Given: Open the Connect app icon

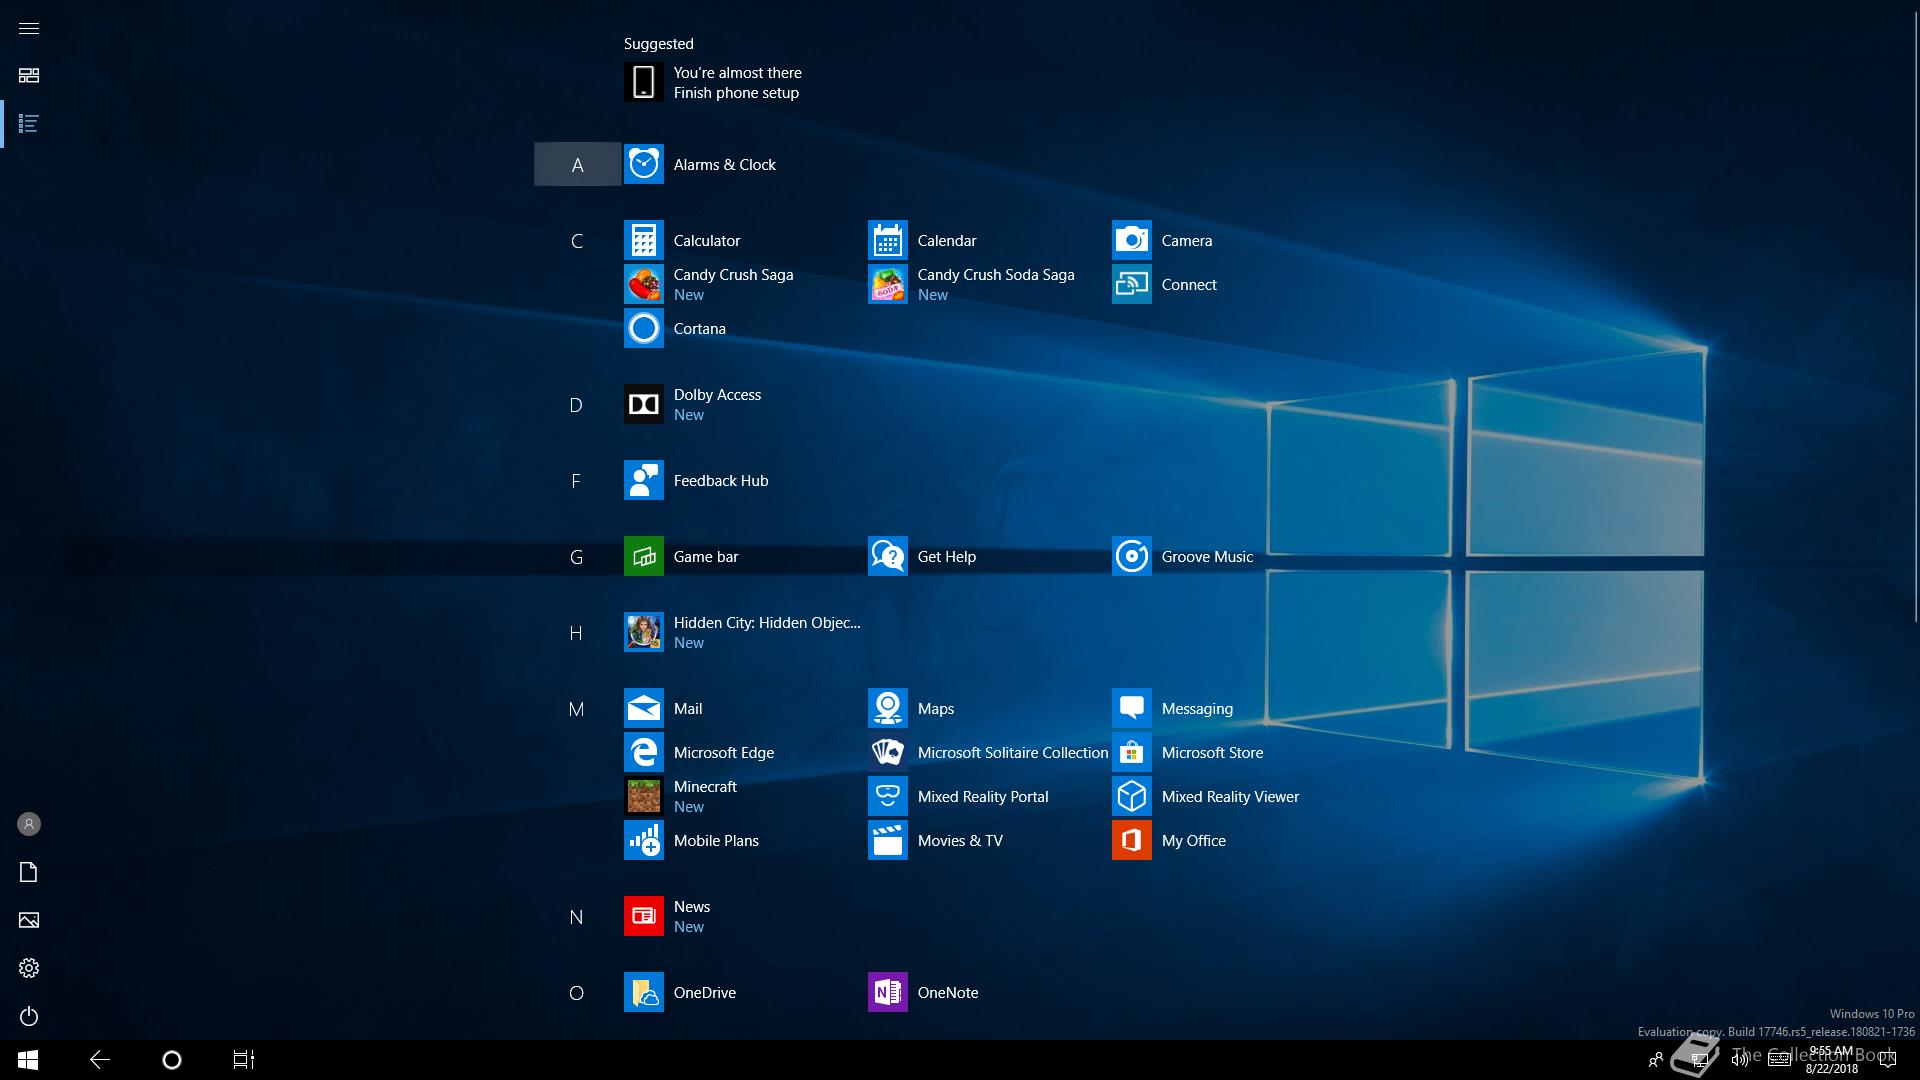Looking at the screenshot, I should tap(1131, 284).
